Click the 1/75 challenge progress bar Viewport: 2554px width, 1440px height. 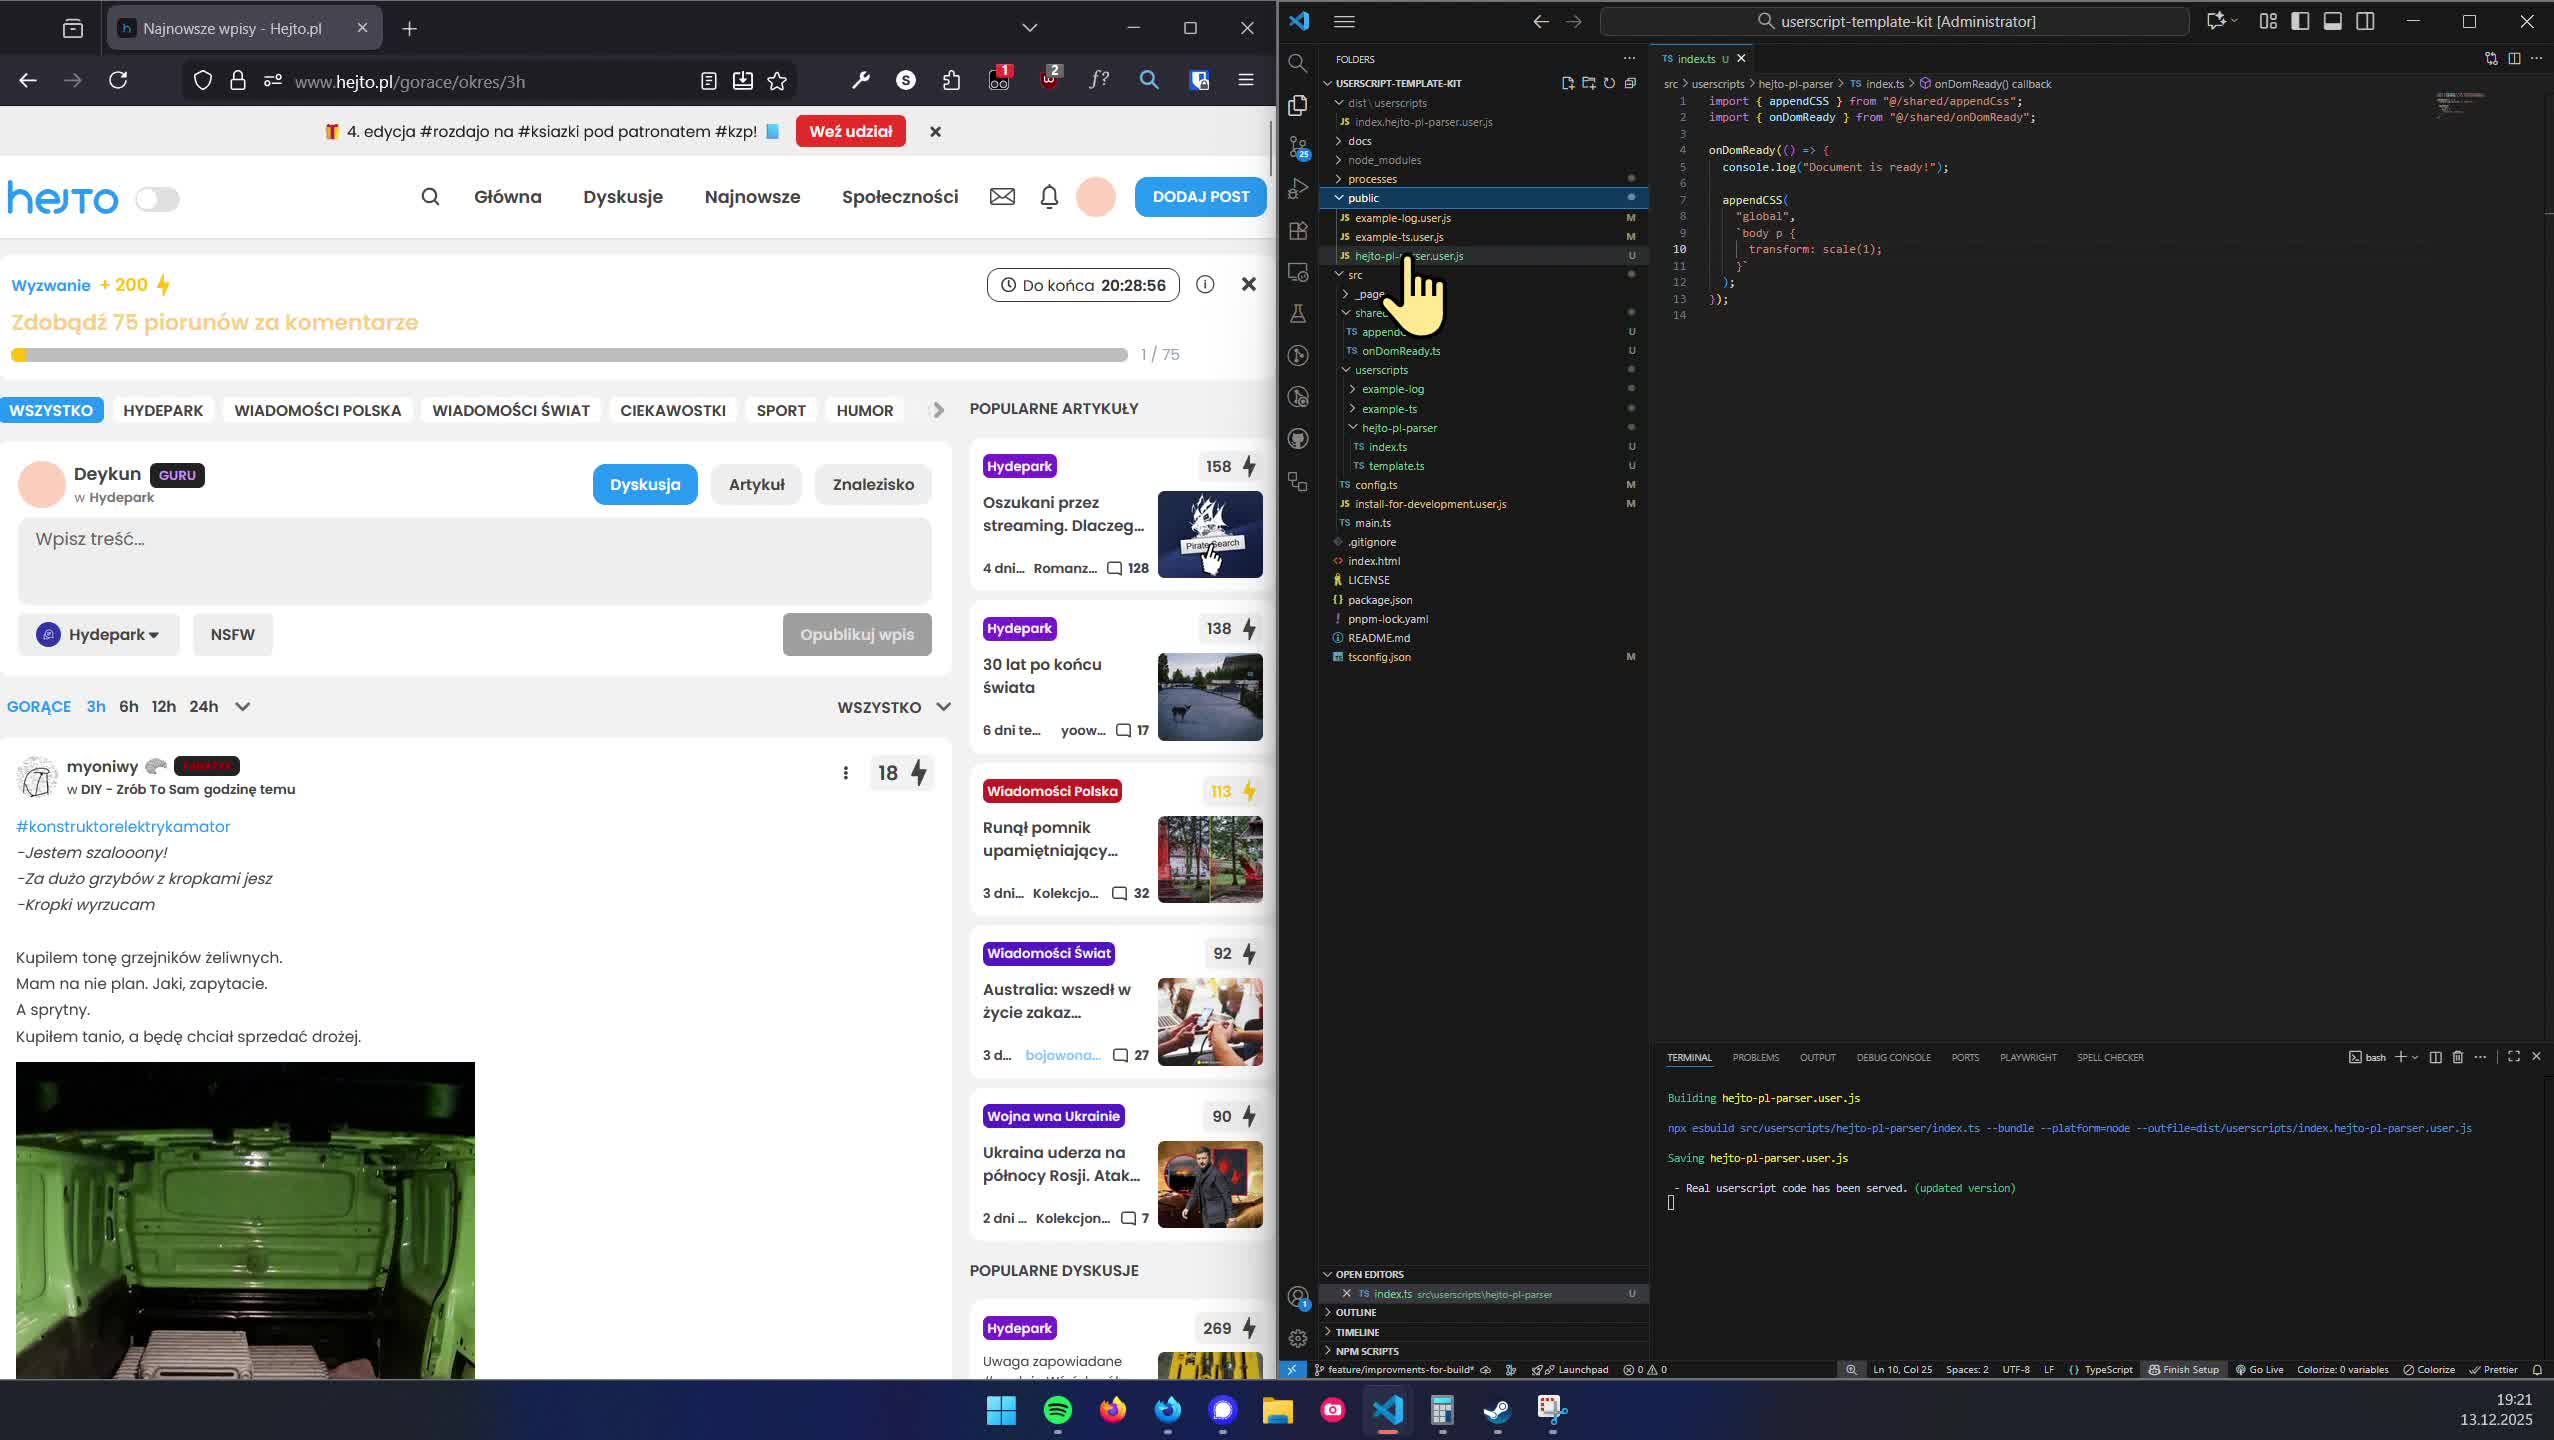tap(575, 353)
